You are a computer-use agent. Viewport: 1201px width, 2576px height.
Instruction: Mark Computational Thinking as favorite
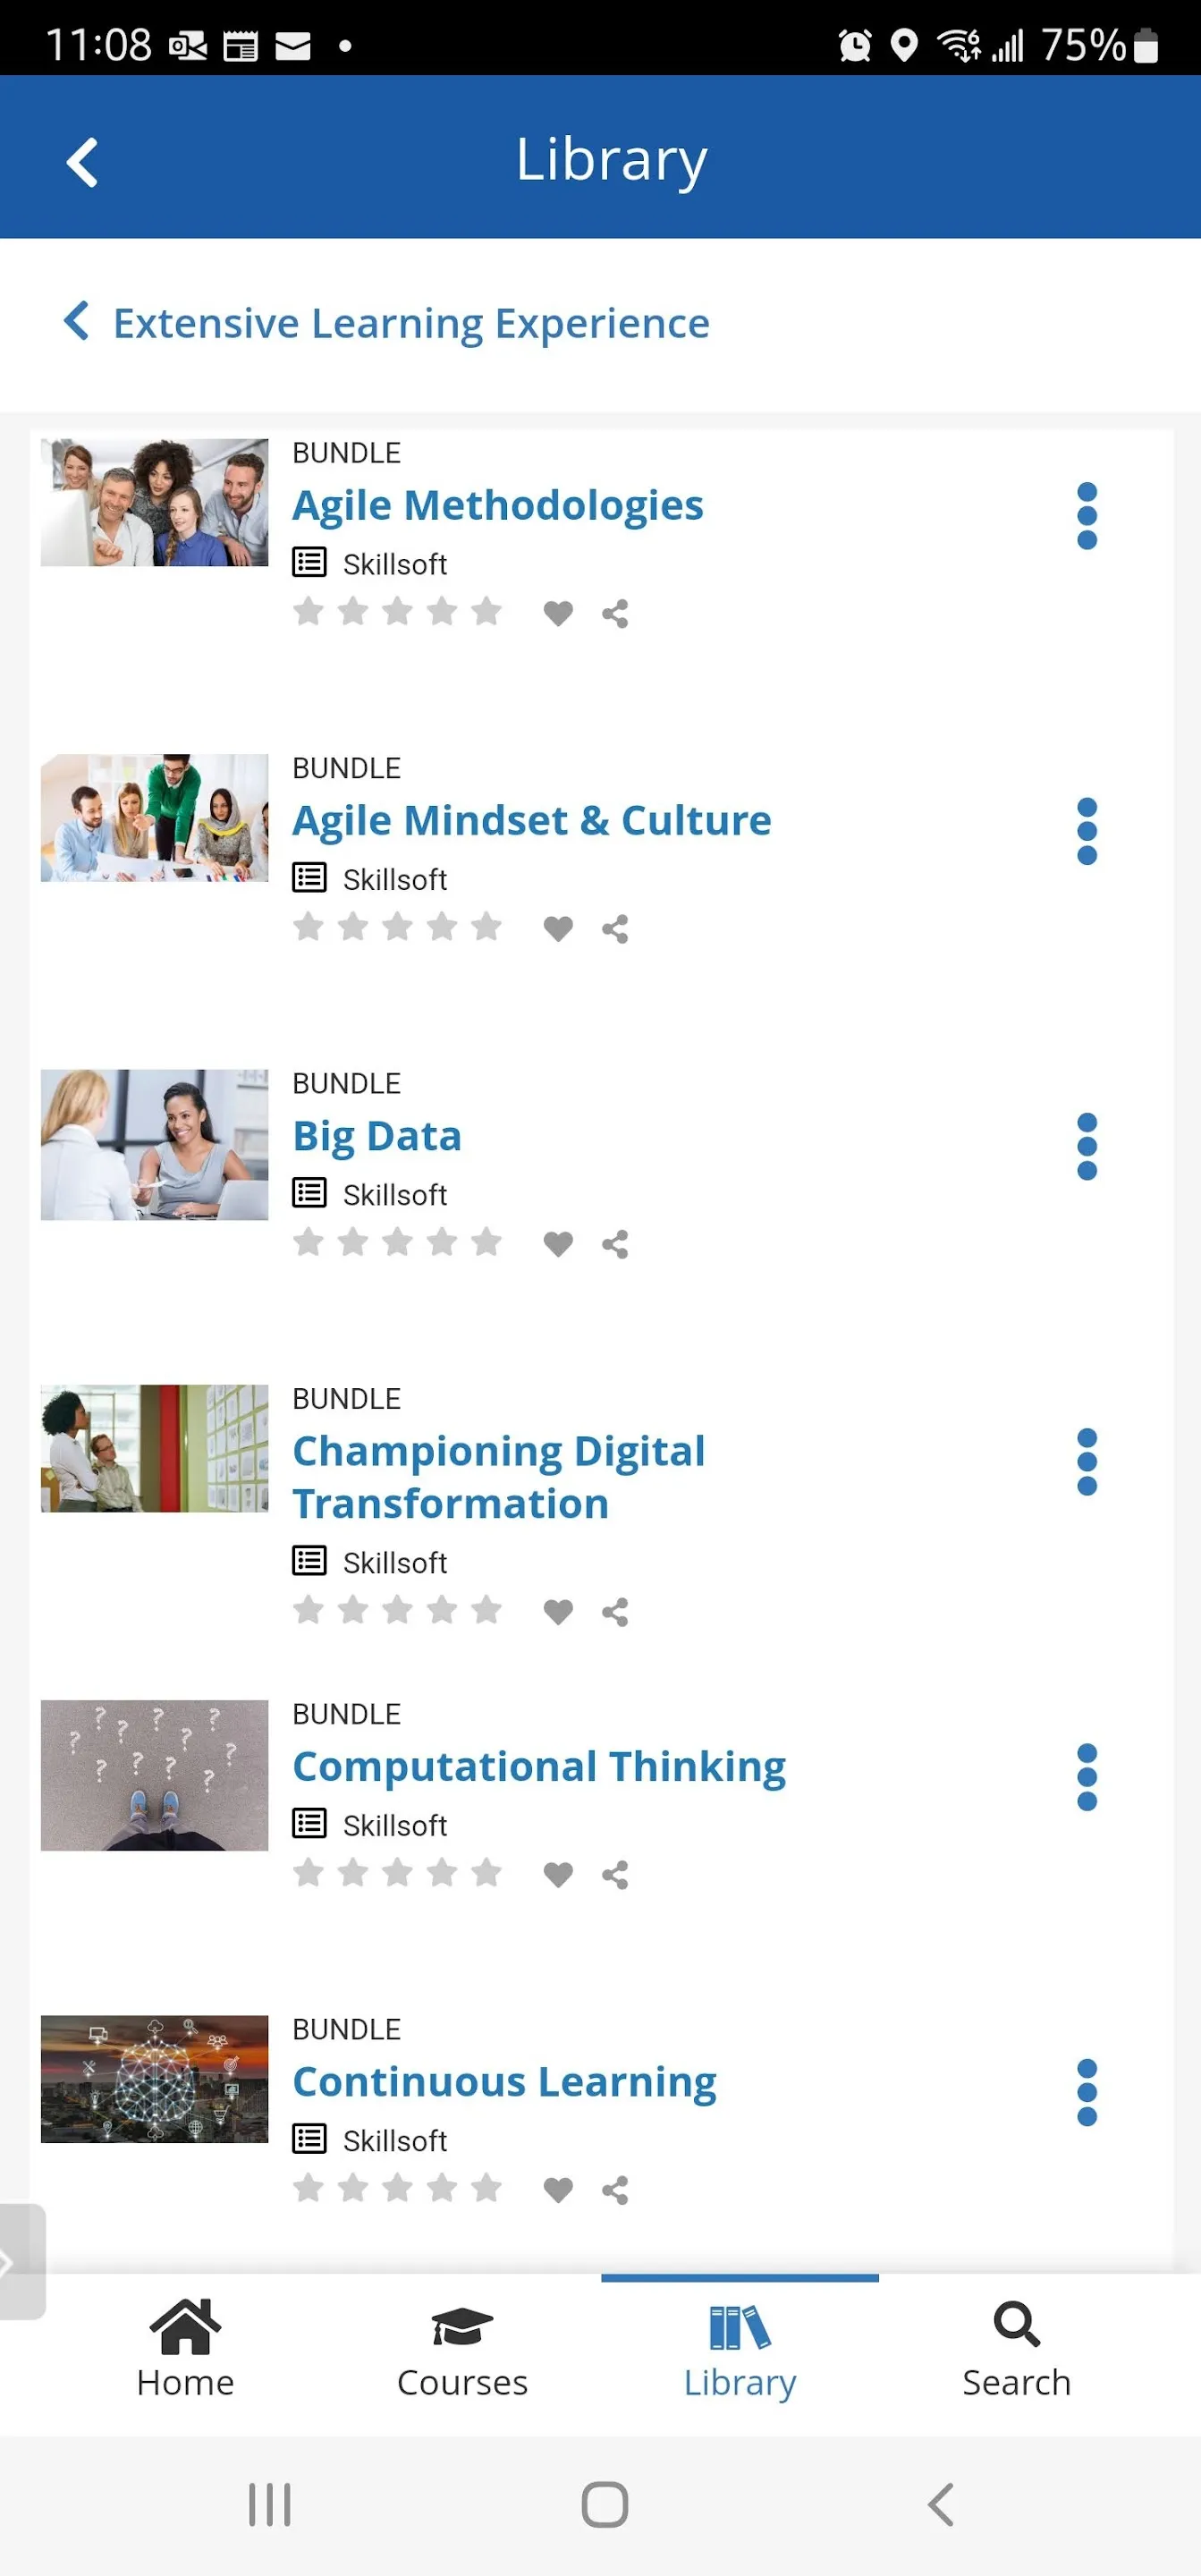(558, 1875)
